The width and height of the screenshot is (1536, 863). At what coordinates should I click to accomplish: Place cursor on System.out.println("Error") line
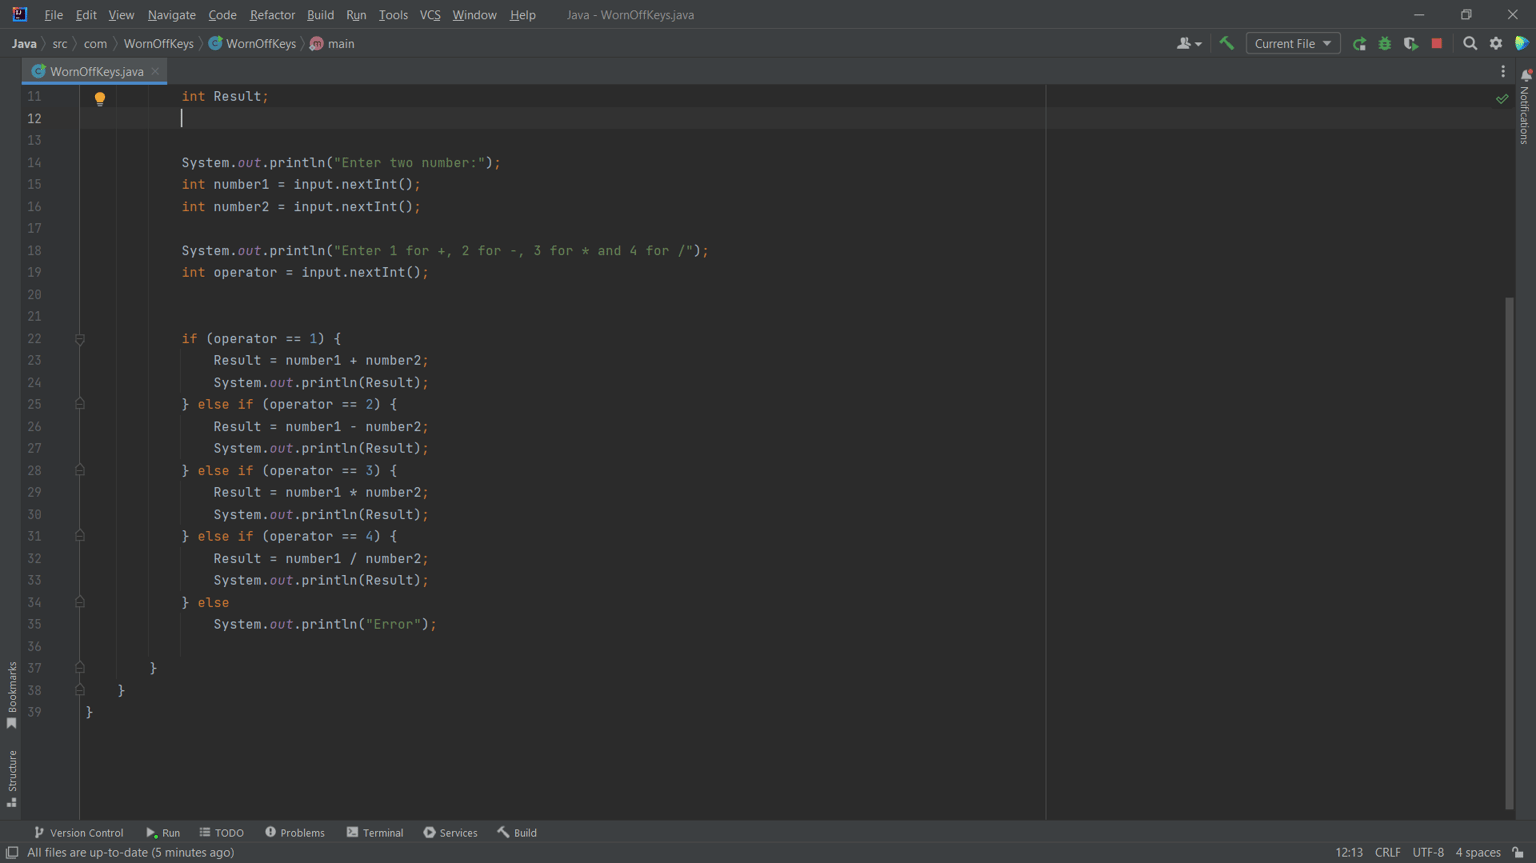325,624
